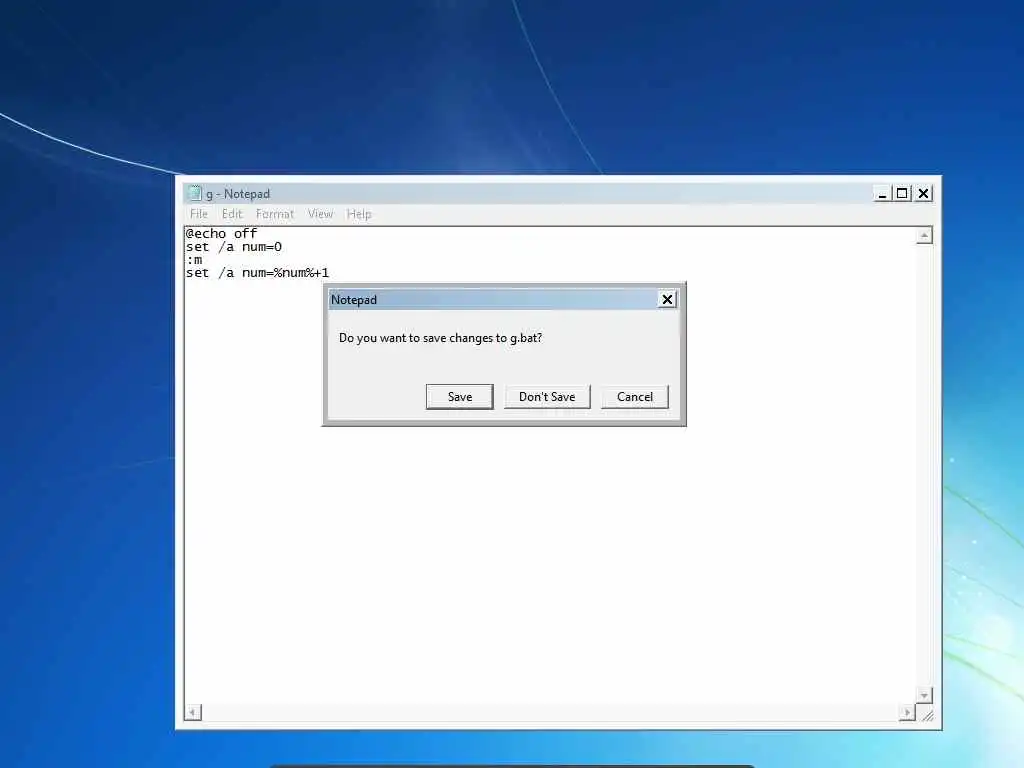This screenshot has height=768, width=1024.
Task: Cancel the save changes prompt
Action: 634,396
